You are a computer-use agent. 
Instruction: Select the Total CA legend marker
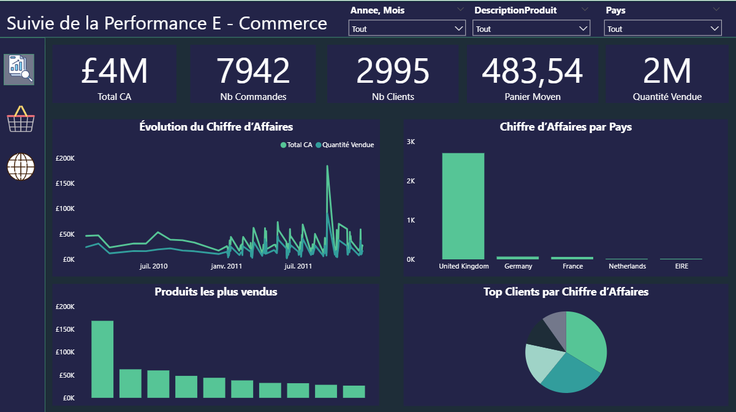[283, 145]
